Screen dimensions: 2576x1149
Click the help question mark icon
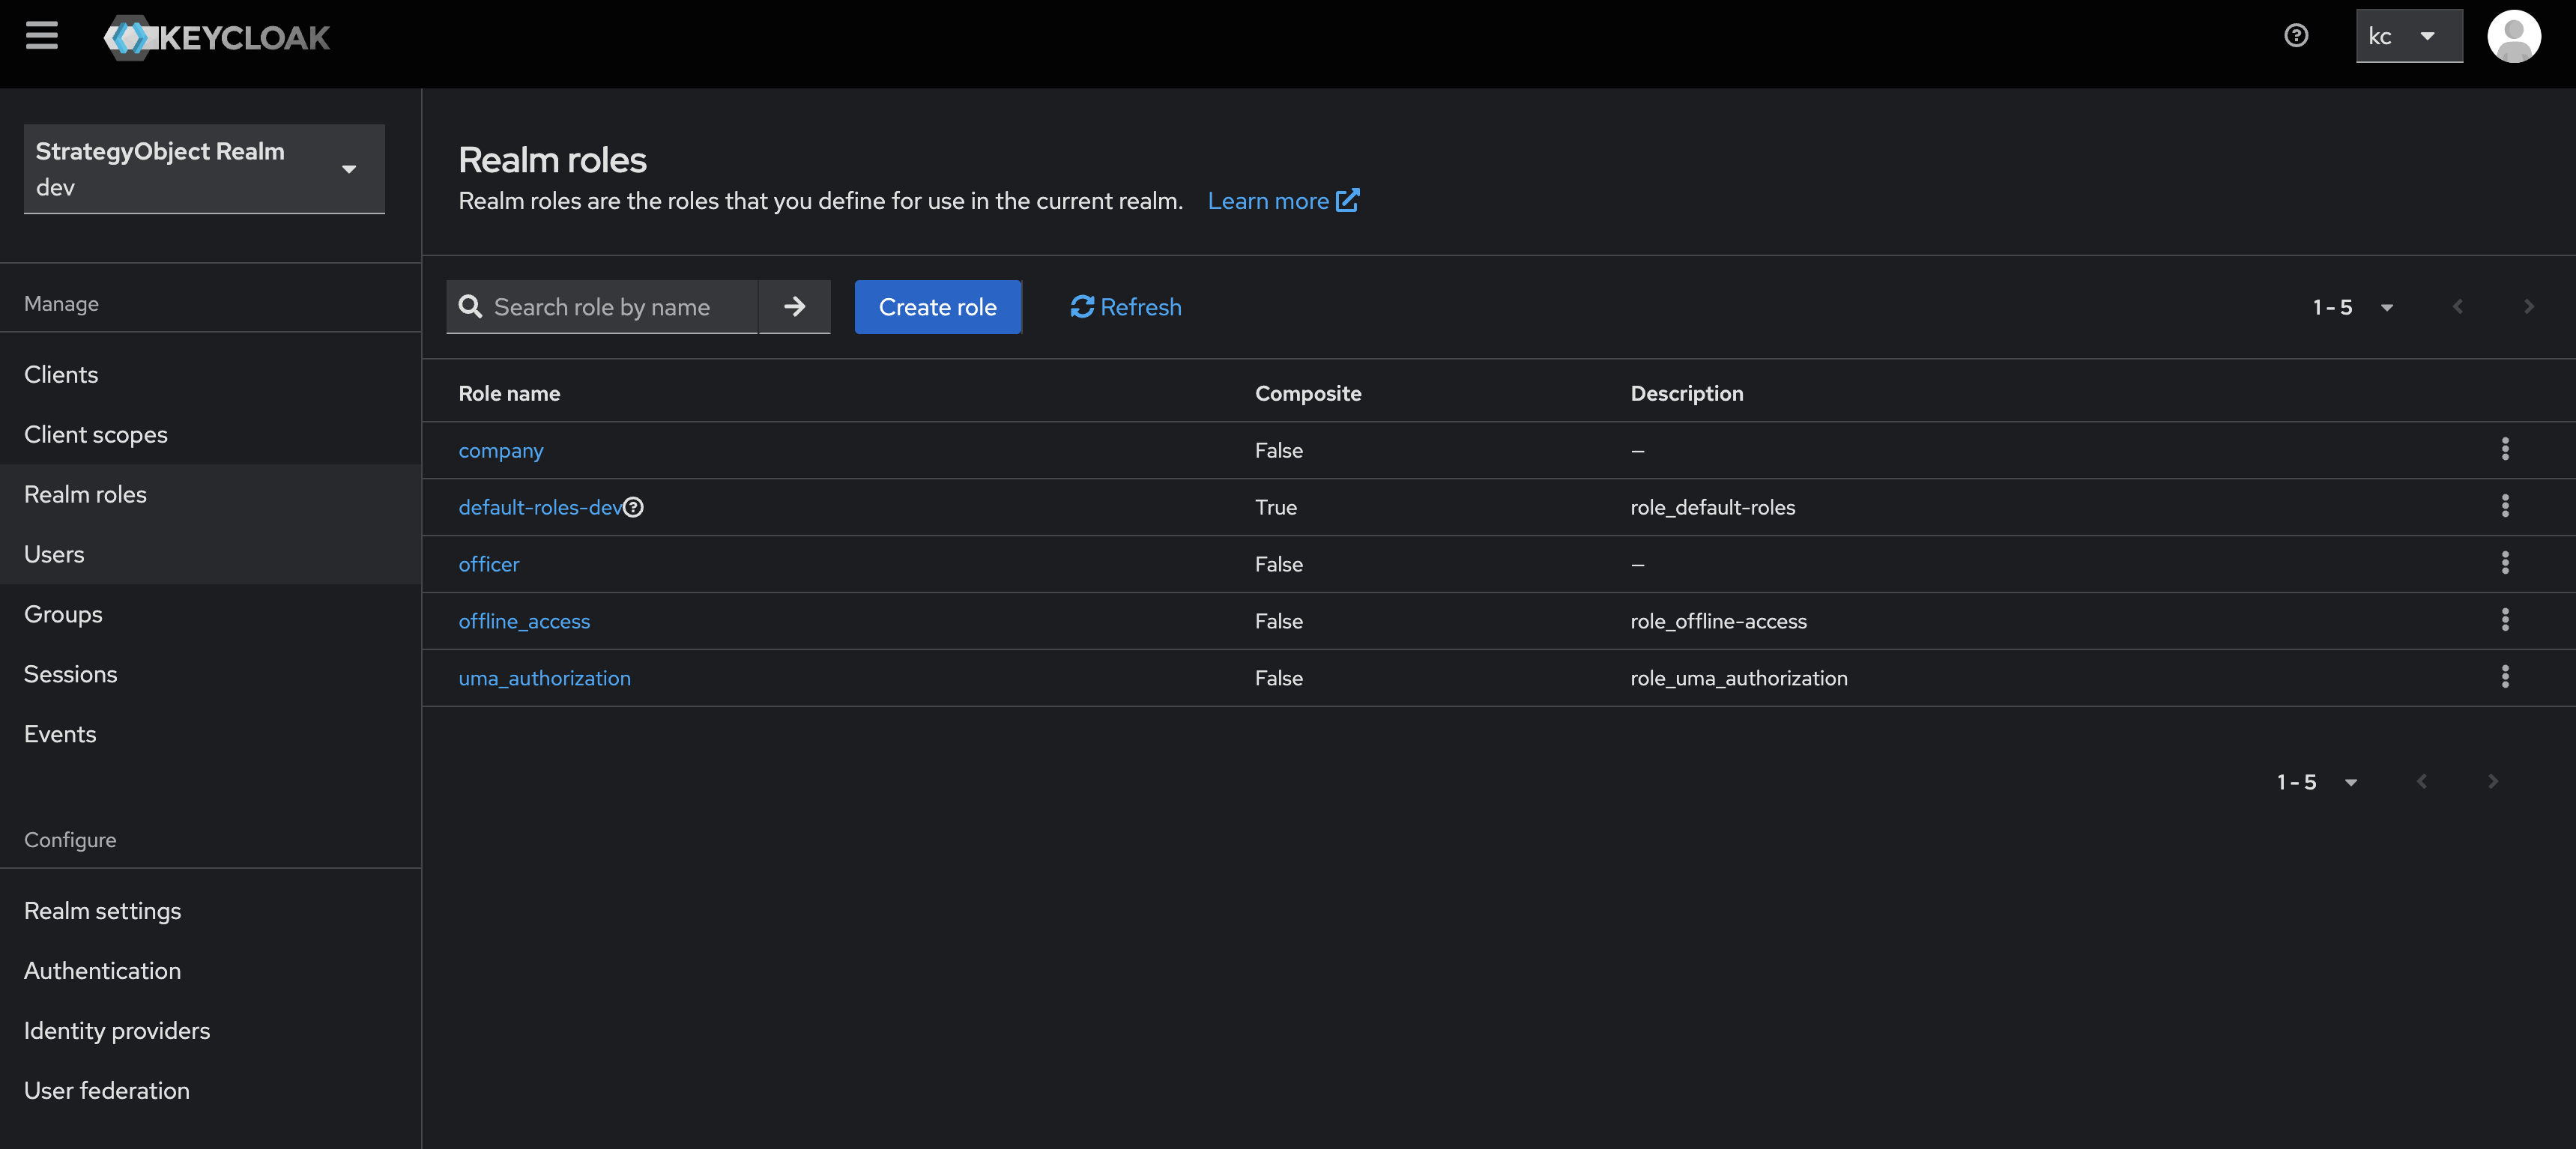[2296, 36]
